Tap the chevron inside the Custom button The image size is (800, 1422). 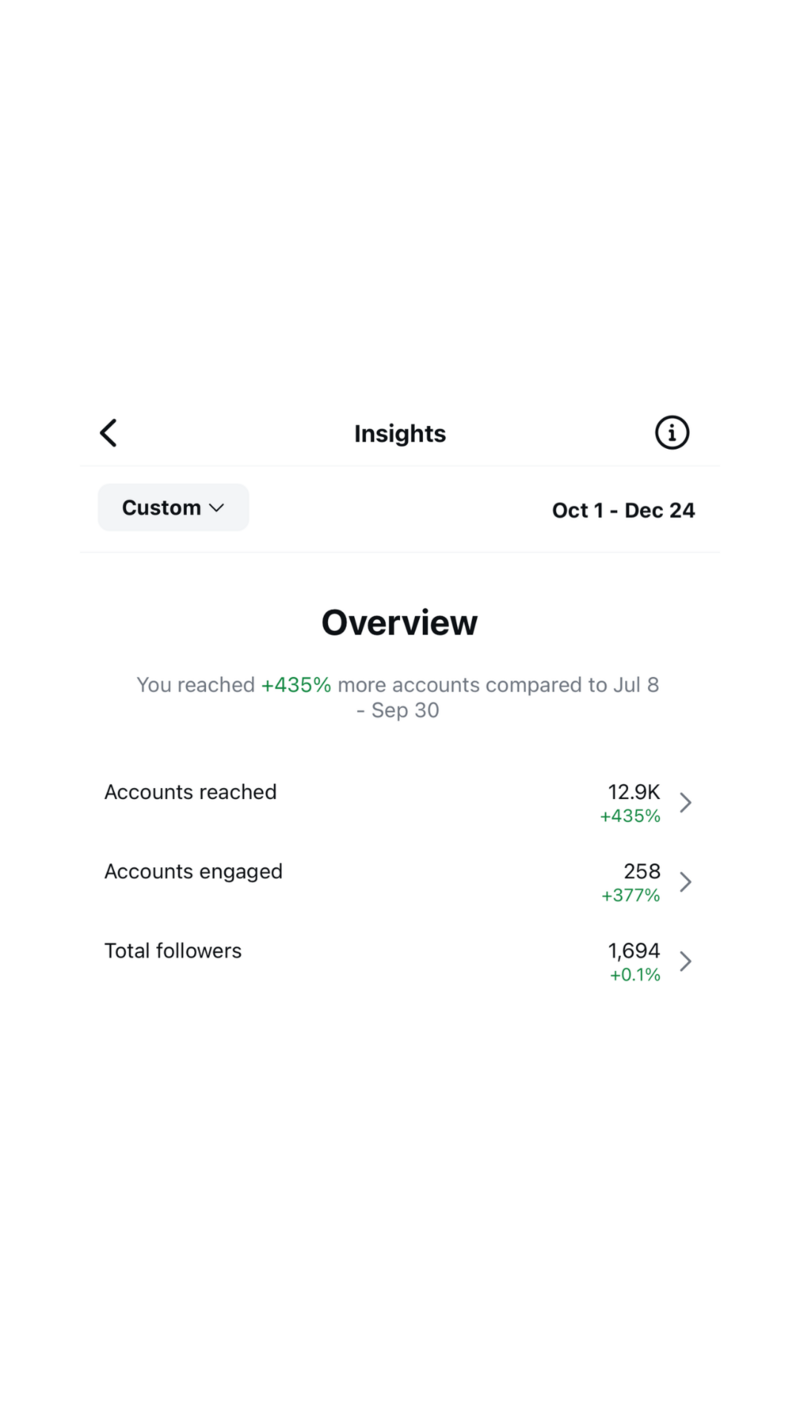click(x=216, y=508)
